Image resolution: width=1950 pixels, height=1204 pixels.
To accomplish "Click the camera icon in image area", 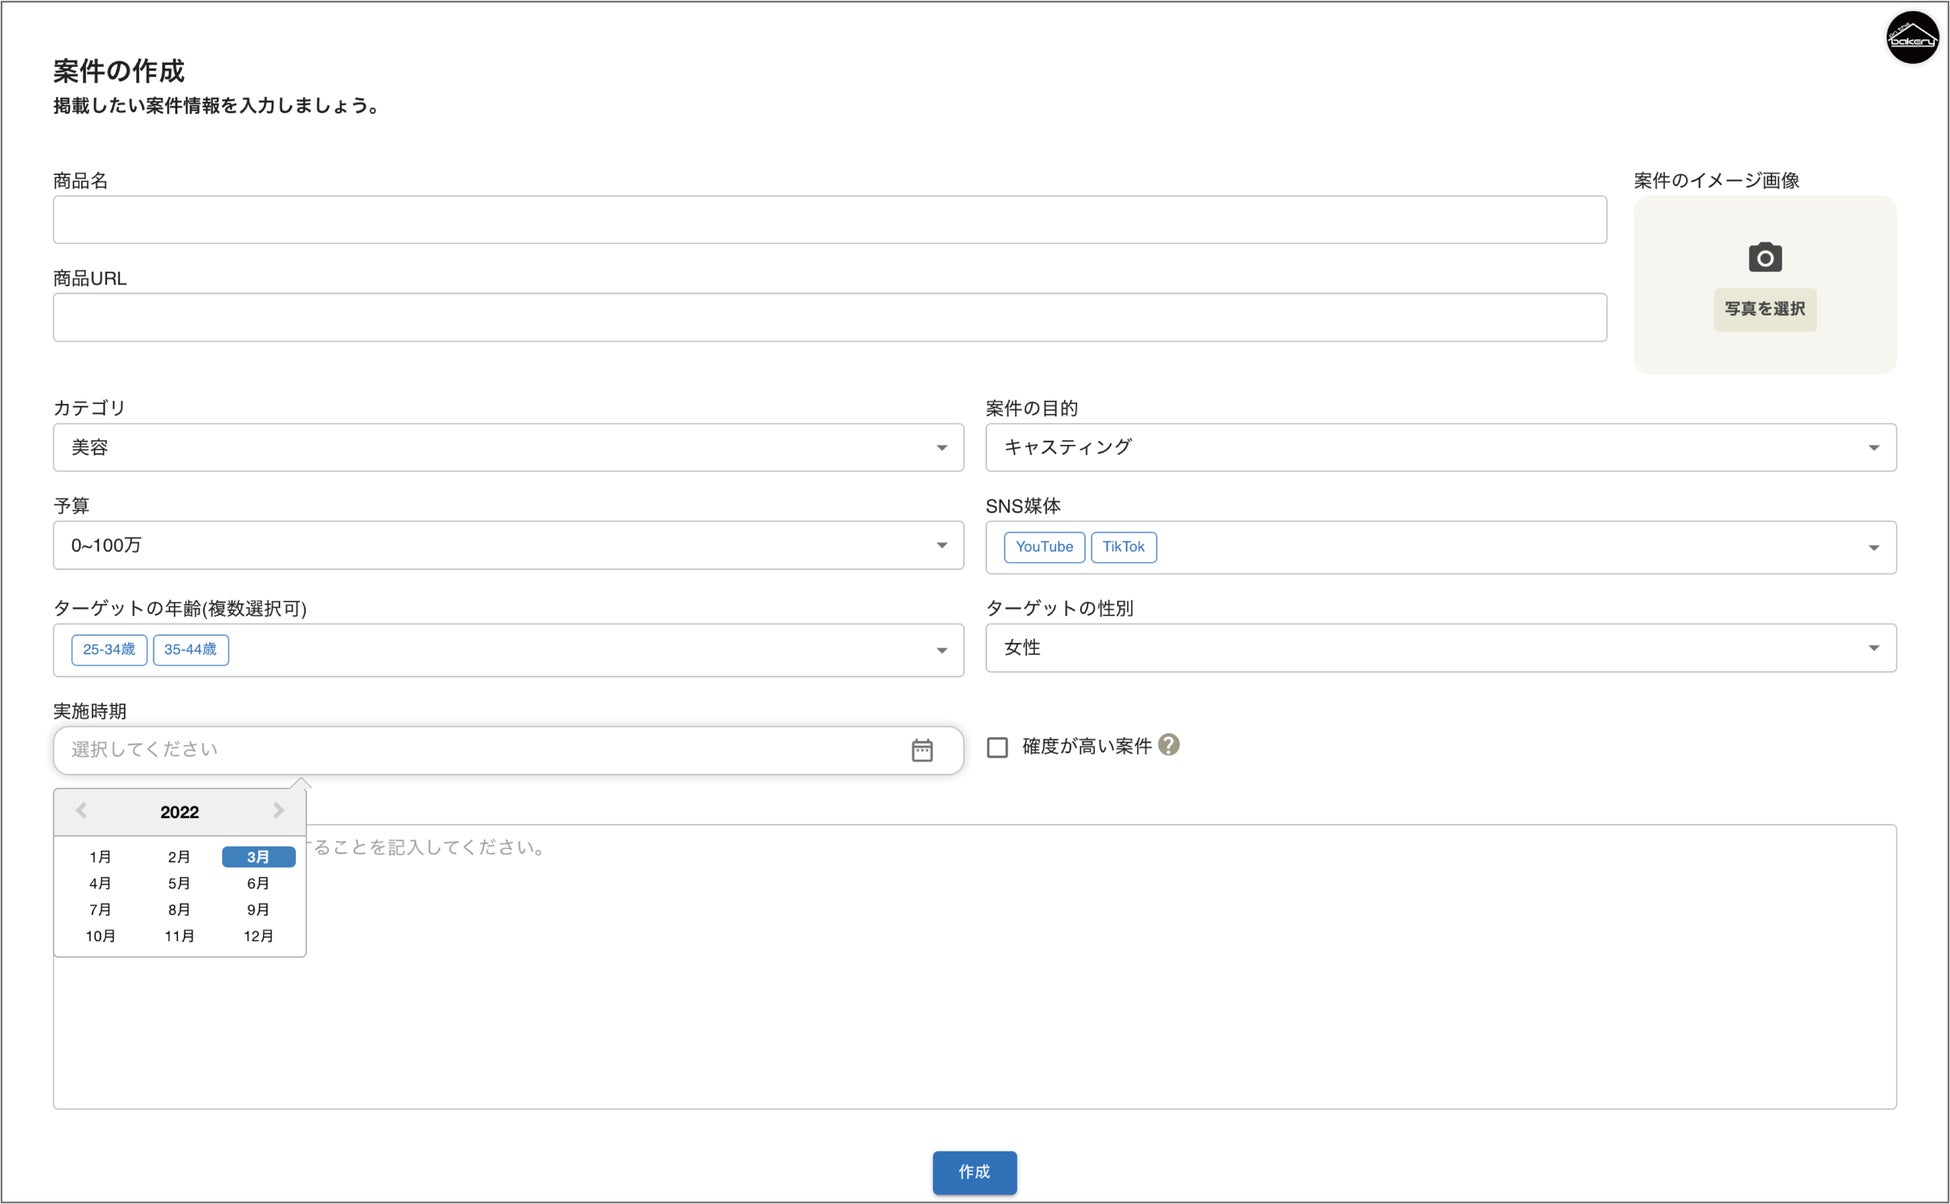I will click(x=1764, y=258).
